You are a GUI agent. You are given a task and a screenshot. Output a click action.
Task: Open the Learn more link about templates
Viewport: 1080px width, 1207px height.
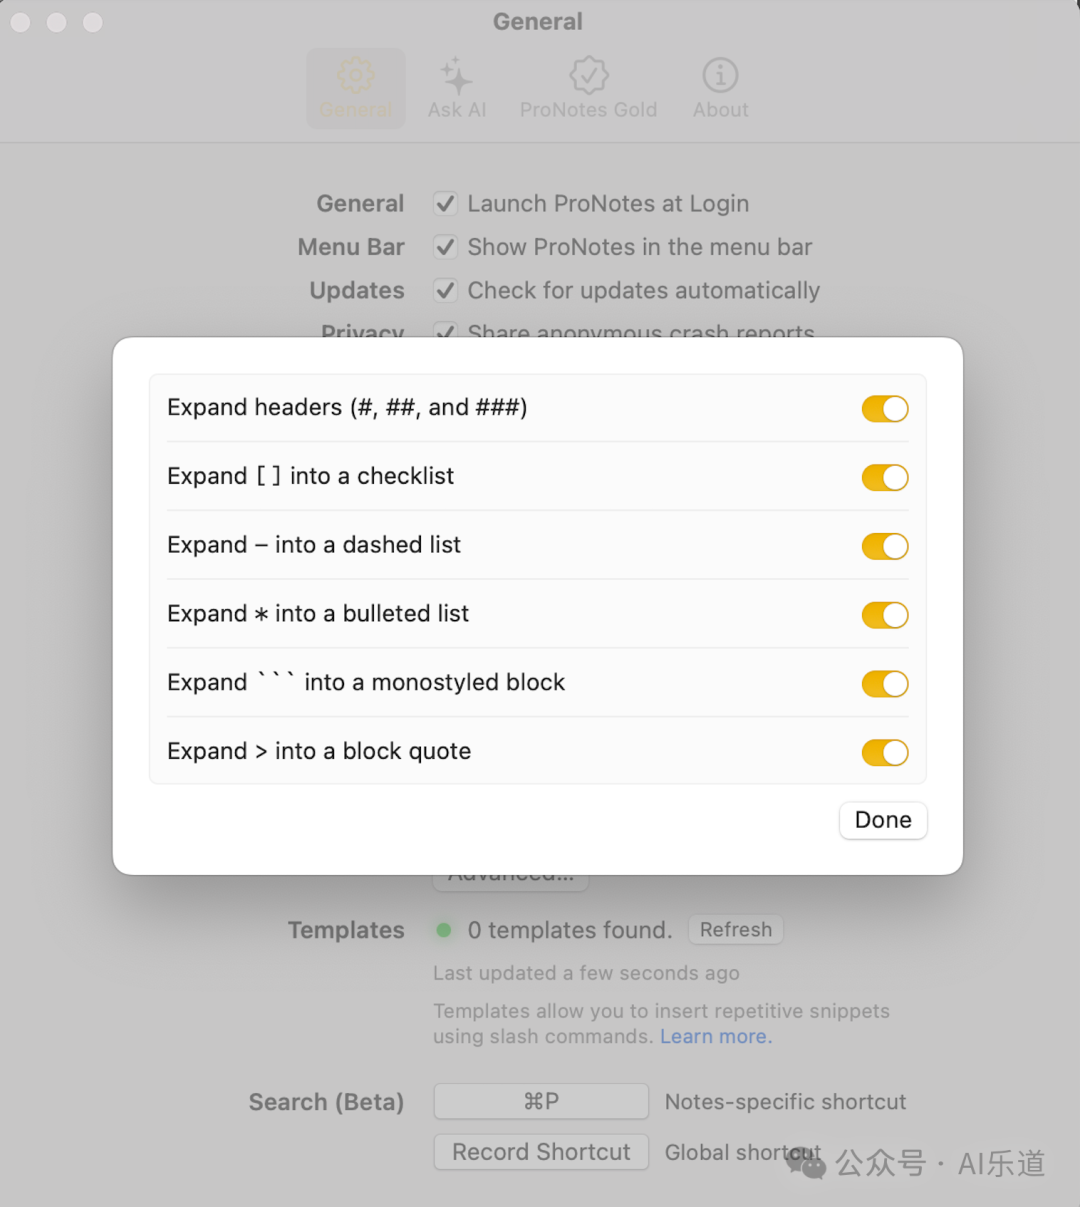click(x=716, y=1037)
